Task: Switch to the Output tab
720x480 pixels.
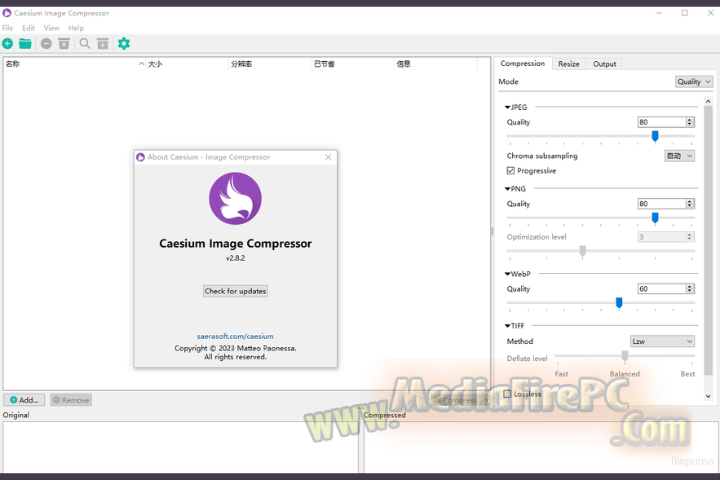Action: click(604, 64)
